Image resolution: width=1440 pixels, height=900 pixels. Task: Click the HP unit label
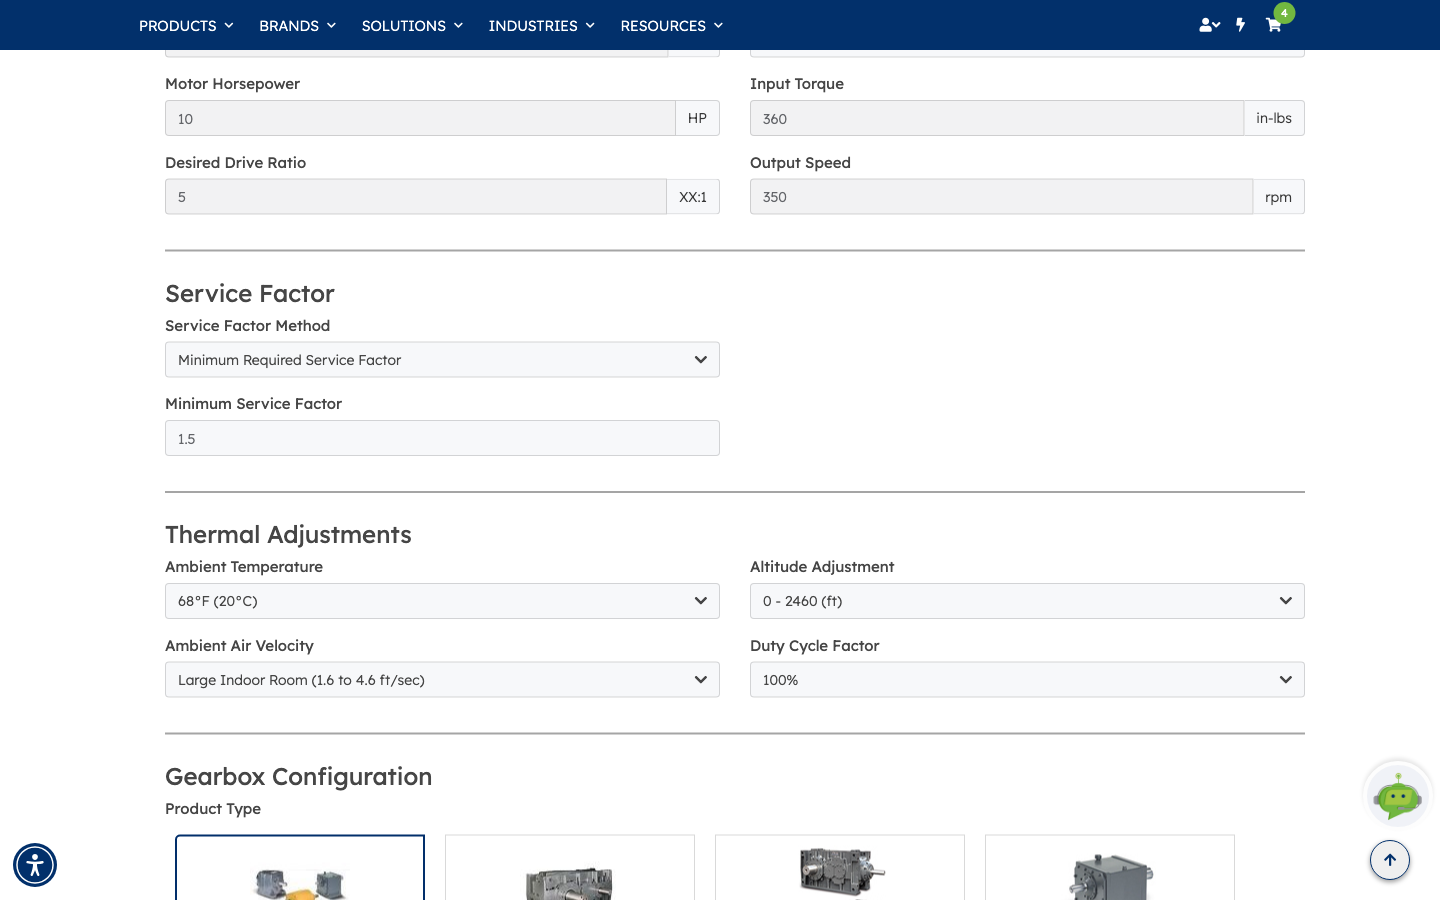(x=697, y=118)
